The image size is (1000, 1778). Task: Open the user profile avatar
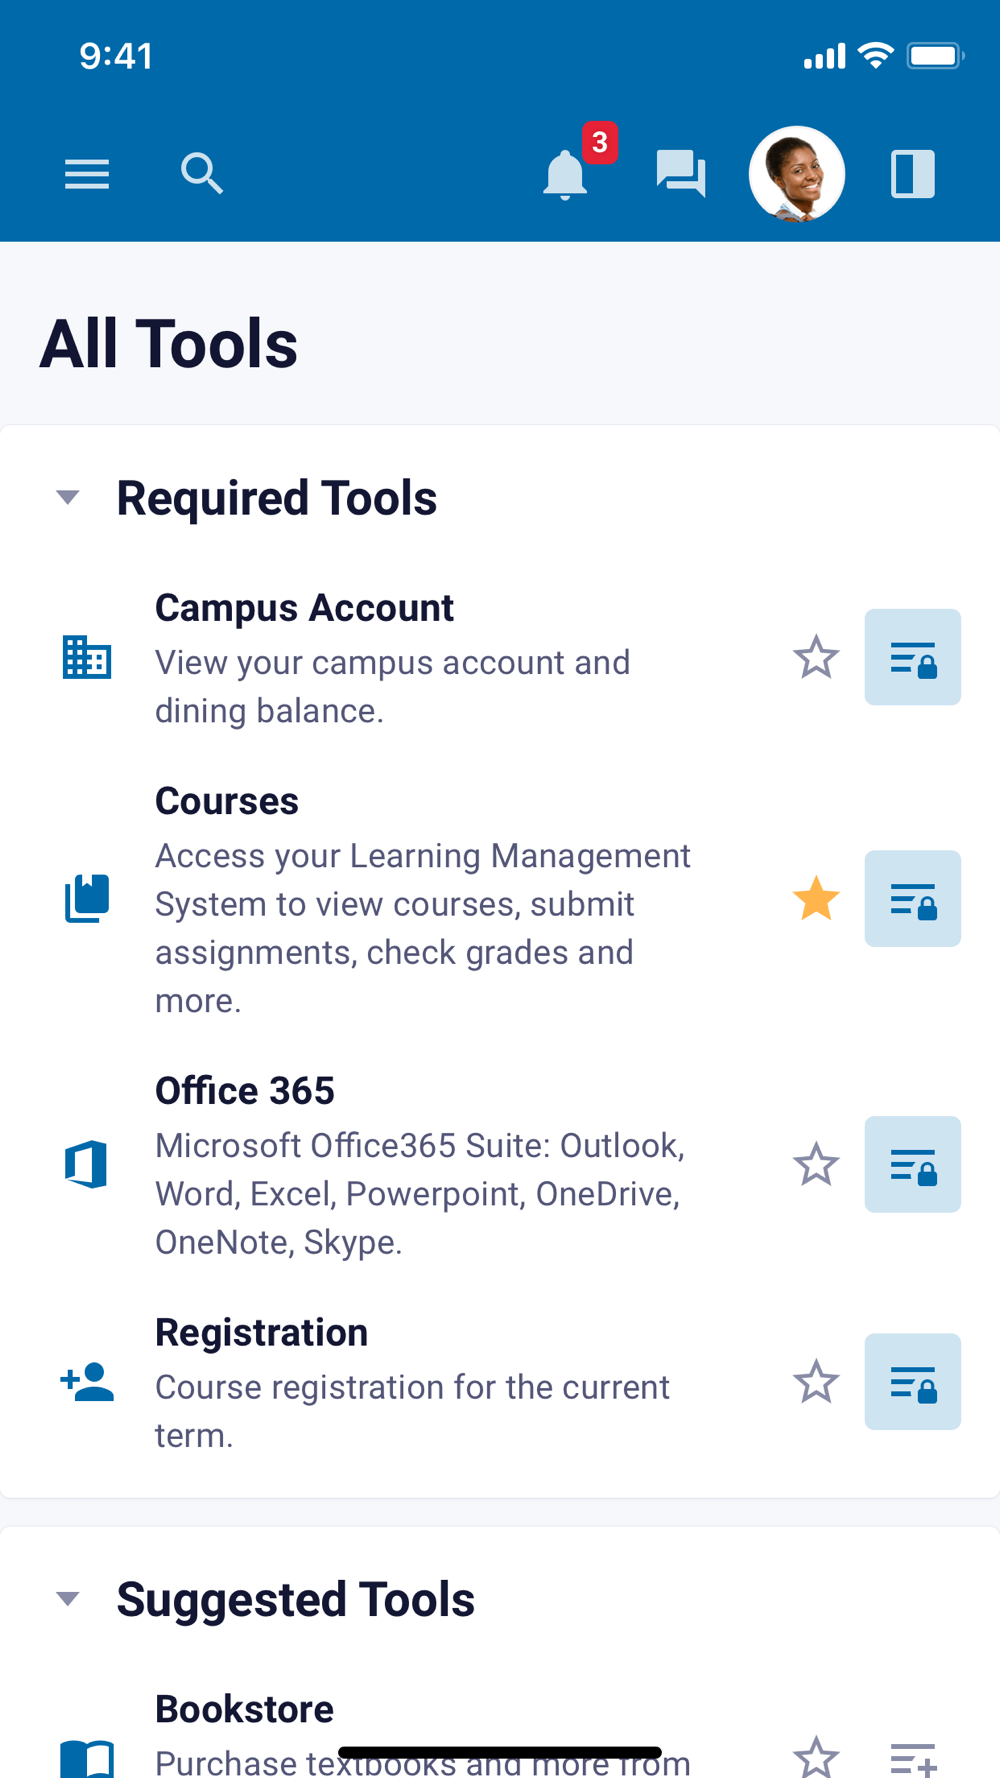pyautogui.click(x=797, y=174)
